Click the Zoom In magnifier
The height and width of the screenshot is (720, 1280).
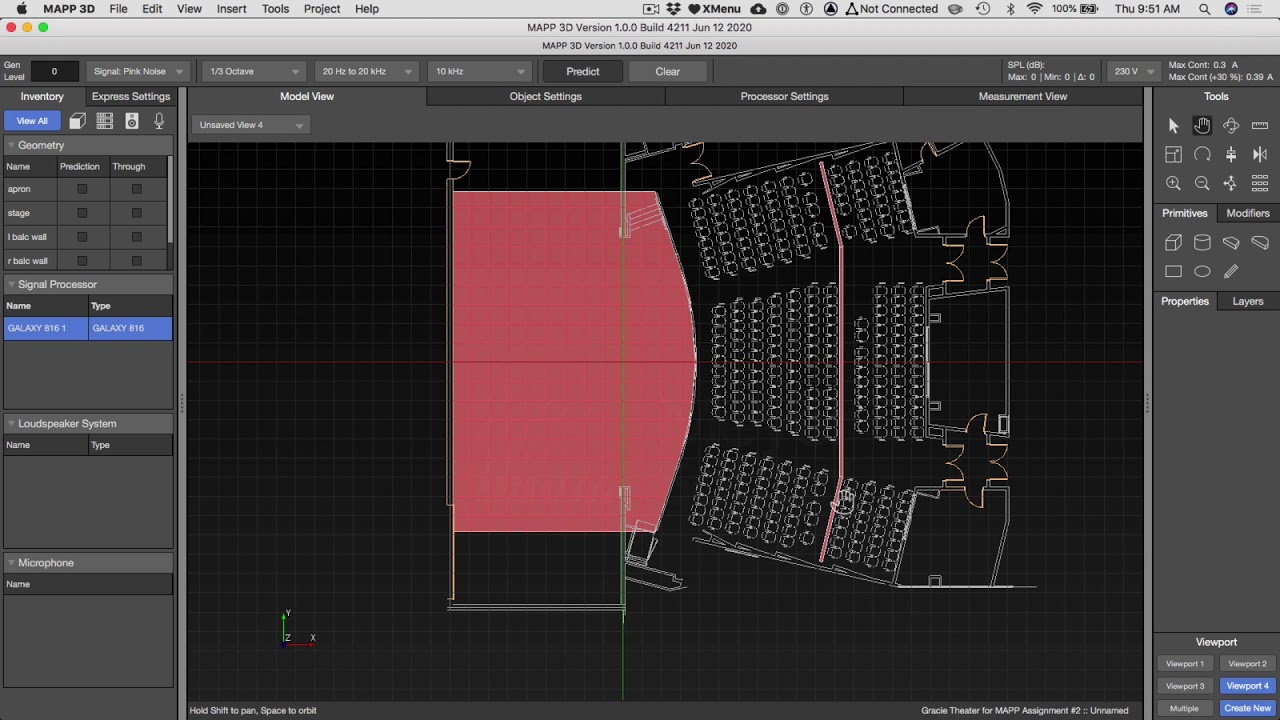pyautogui.click(x=1173, y=183)
